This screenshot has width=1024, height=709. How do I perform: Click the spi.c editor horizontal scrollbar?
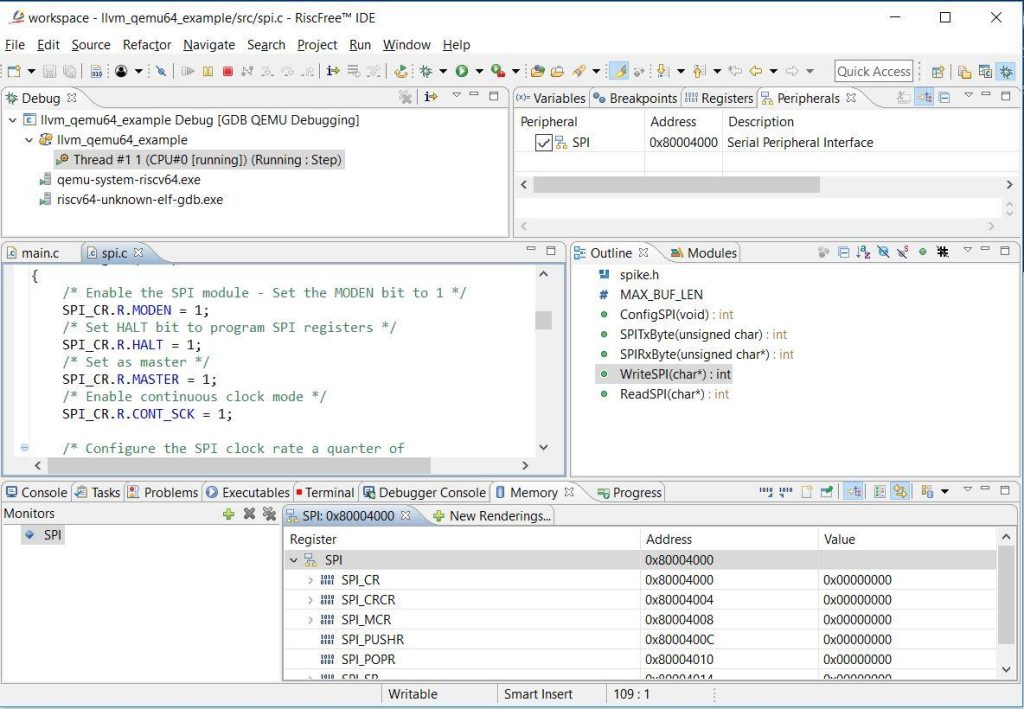239,465
